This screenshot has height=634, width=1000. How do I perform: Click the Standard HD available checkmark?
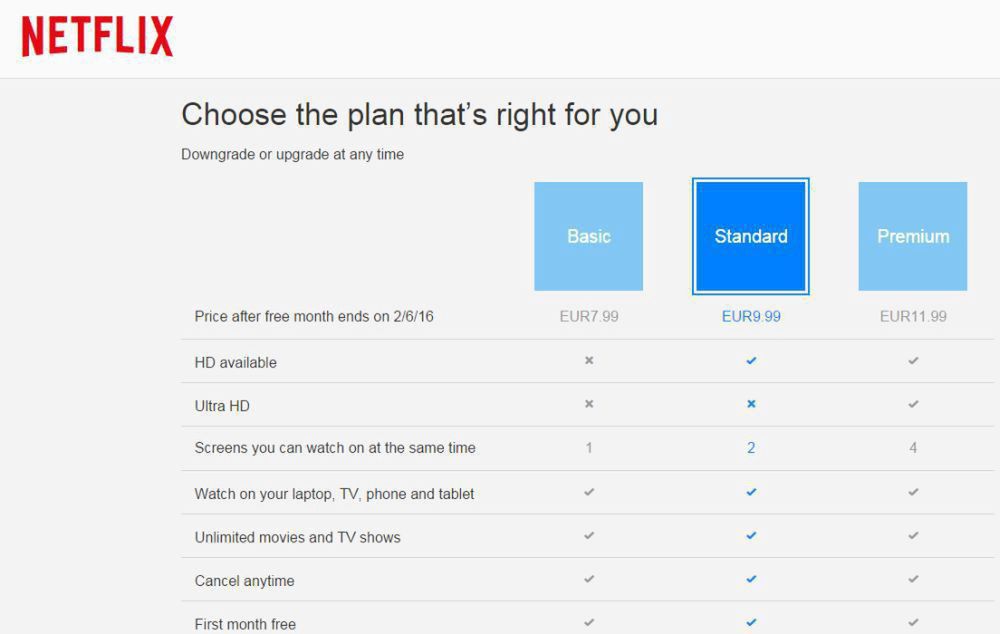click(751, 360)
